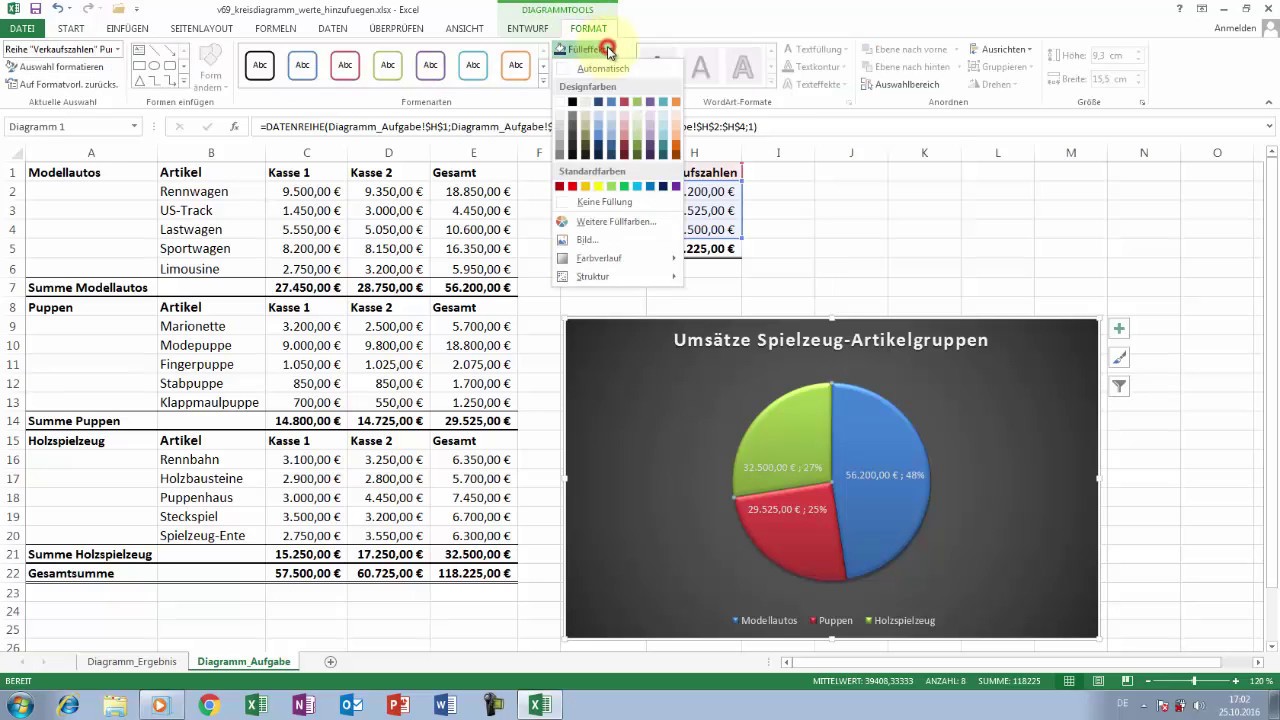The height and width of the screenshot is (720, 1280).
Task: Open the Farbverlauf submenu
Action: (616, 258)
